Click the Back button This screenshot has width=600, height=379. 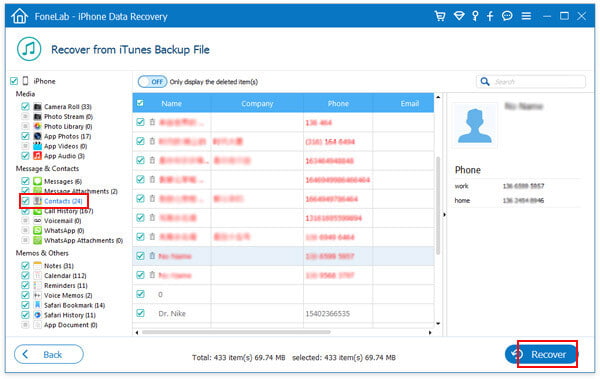[x=49, y=354]
